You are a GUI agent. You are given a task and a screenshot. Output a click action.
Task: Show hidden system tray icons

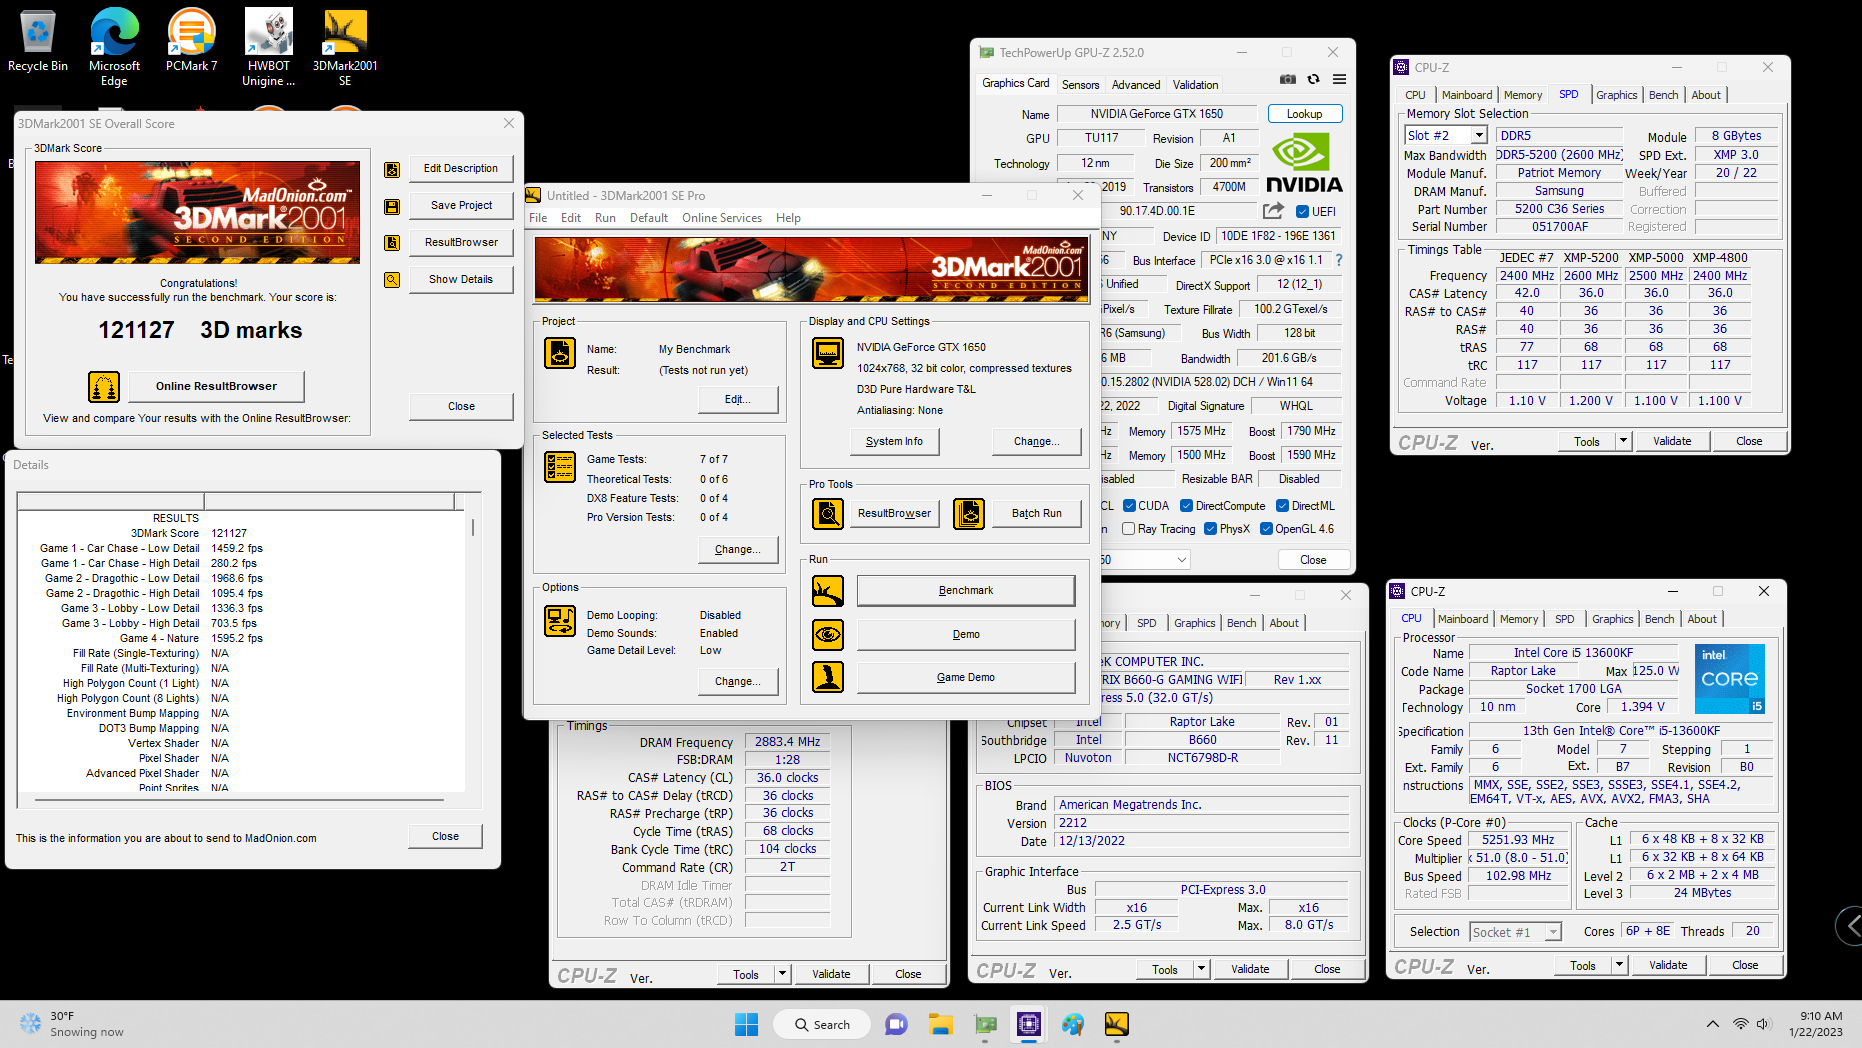tap(1713, 1024)
